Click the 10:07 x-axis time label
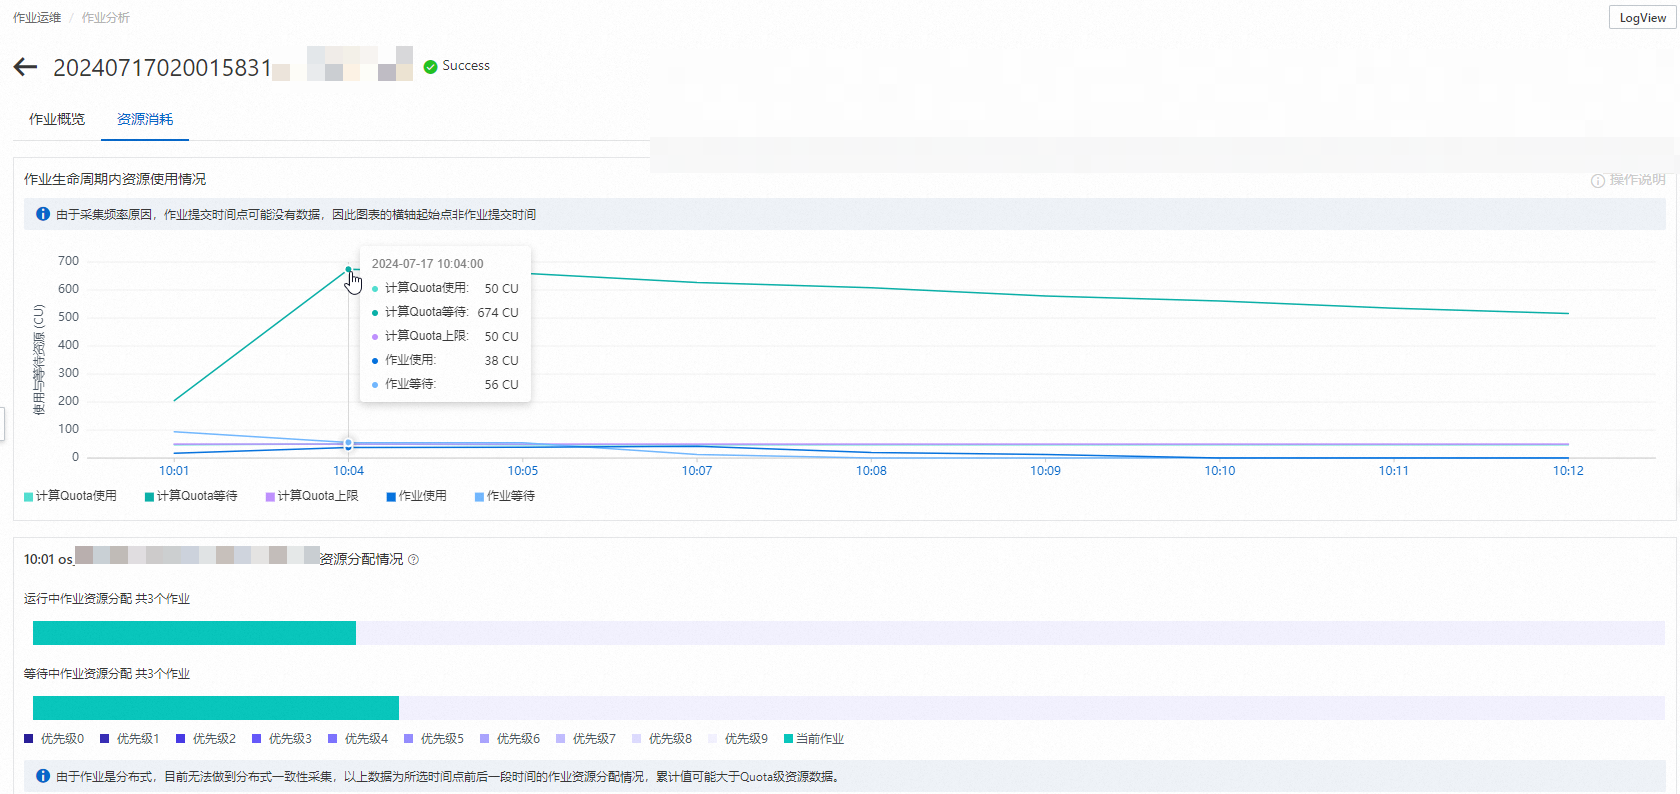The width and height of the screenshot is (1680, 794). pos(697,471)
